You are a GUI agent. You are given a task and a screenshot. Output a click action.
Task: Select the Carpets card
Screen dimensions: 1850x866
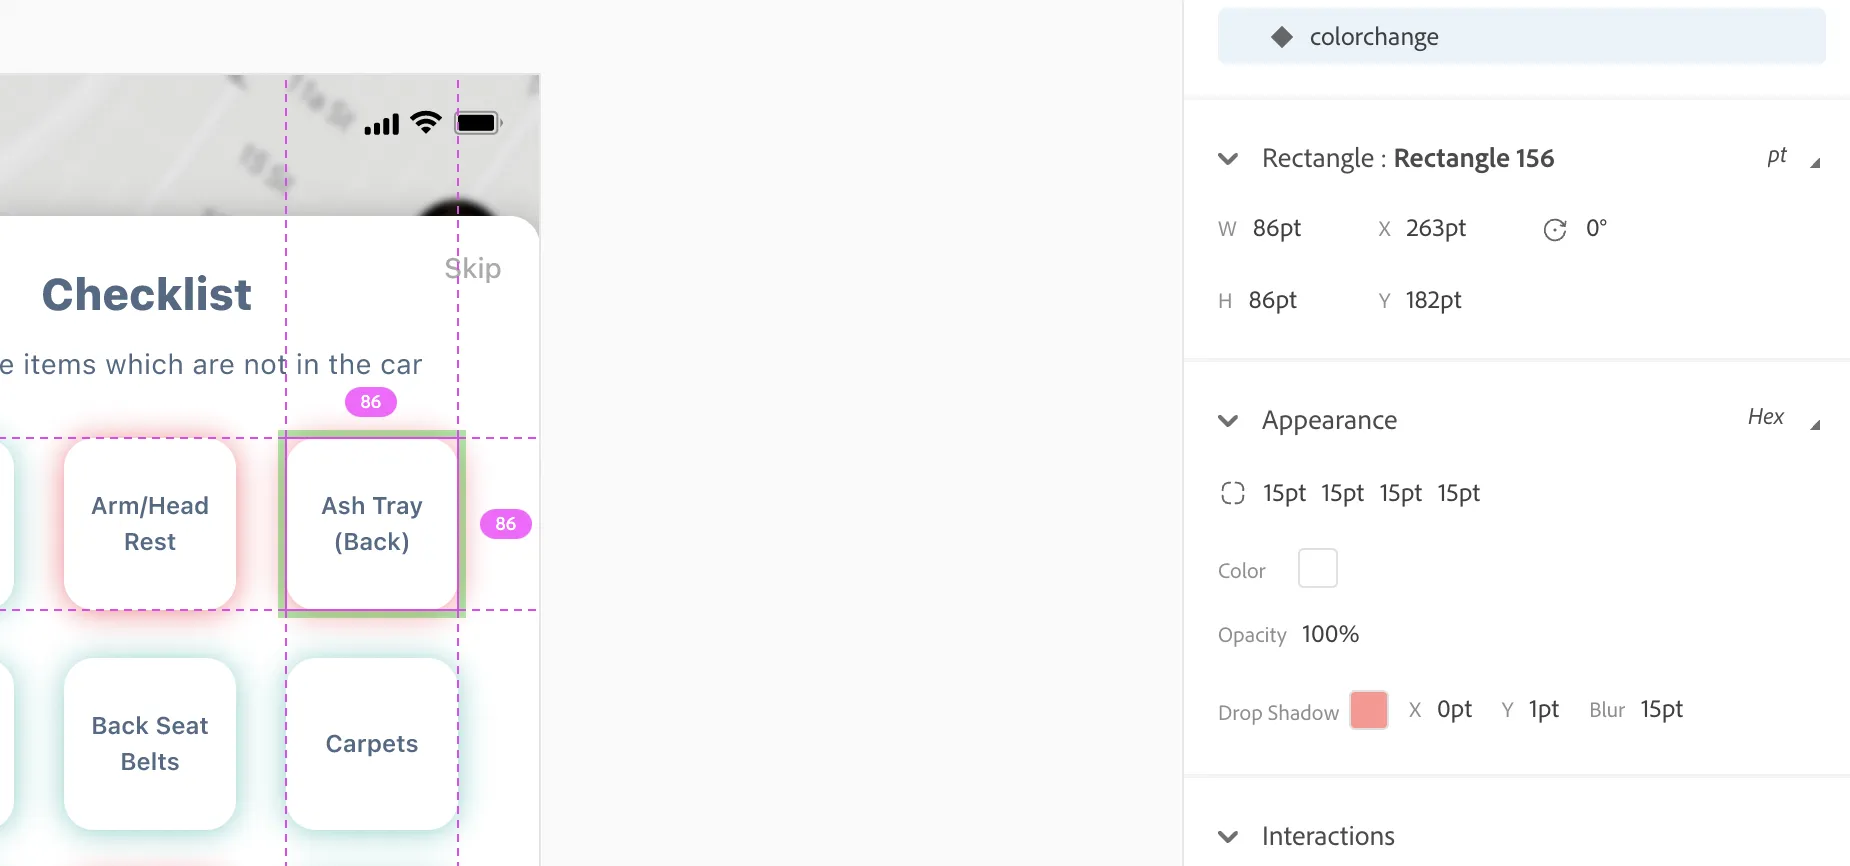[x=372, y=743]
